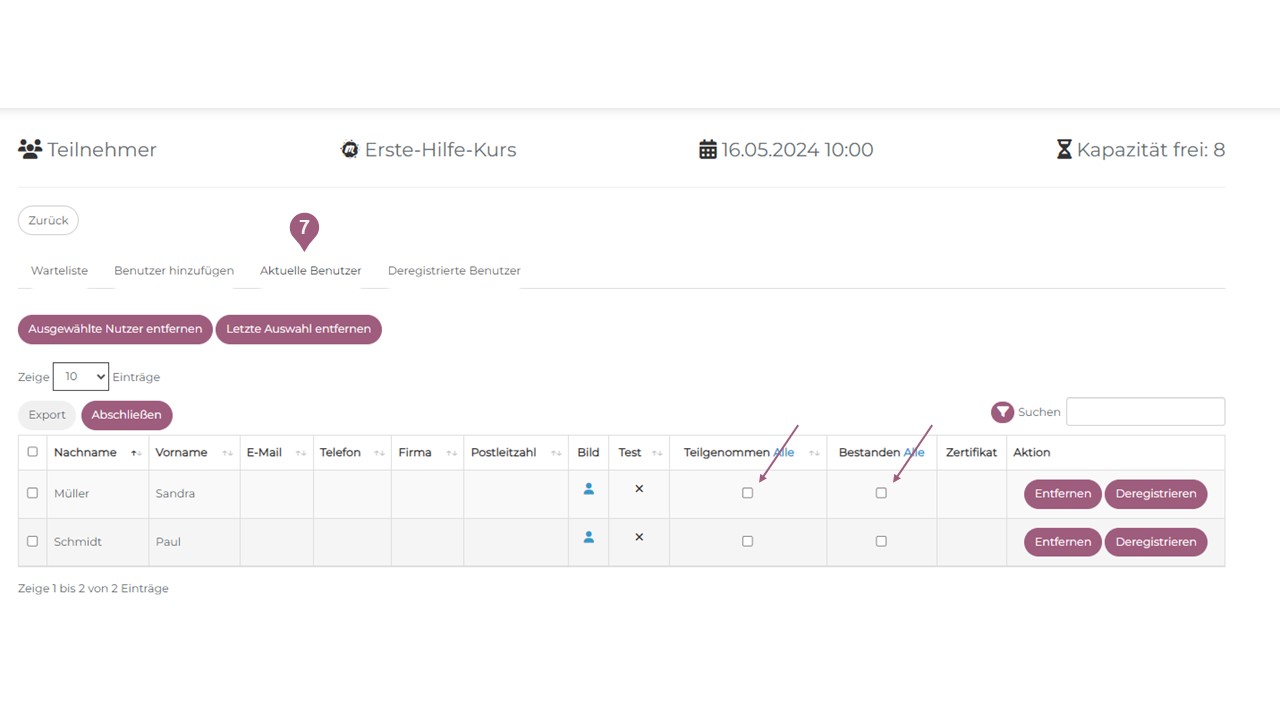
Task: Tick the select-all checkbox in table header
Action: (x=32, y=452)
